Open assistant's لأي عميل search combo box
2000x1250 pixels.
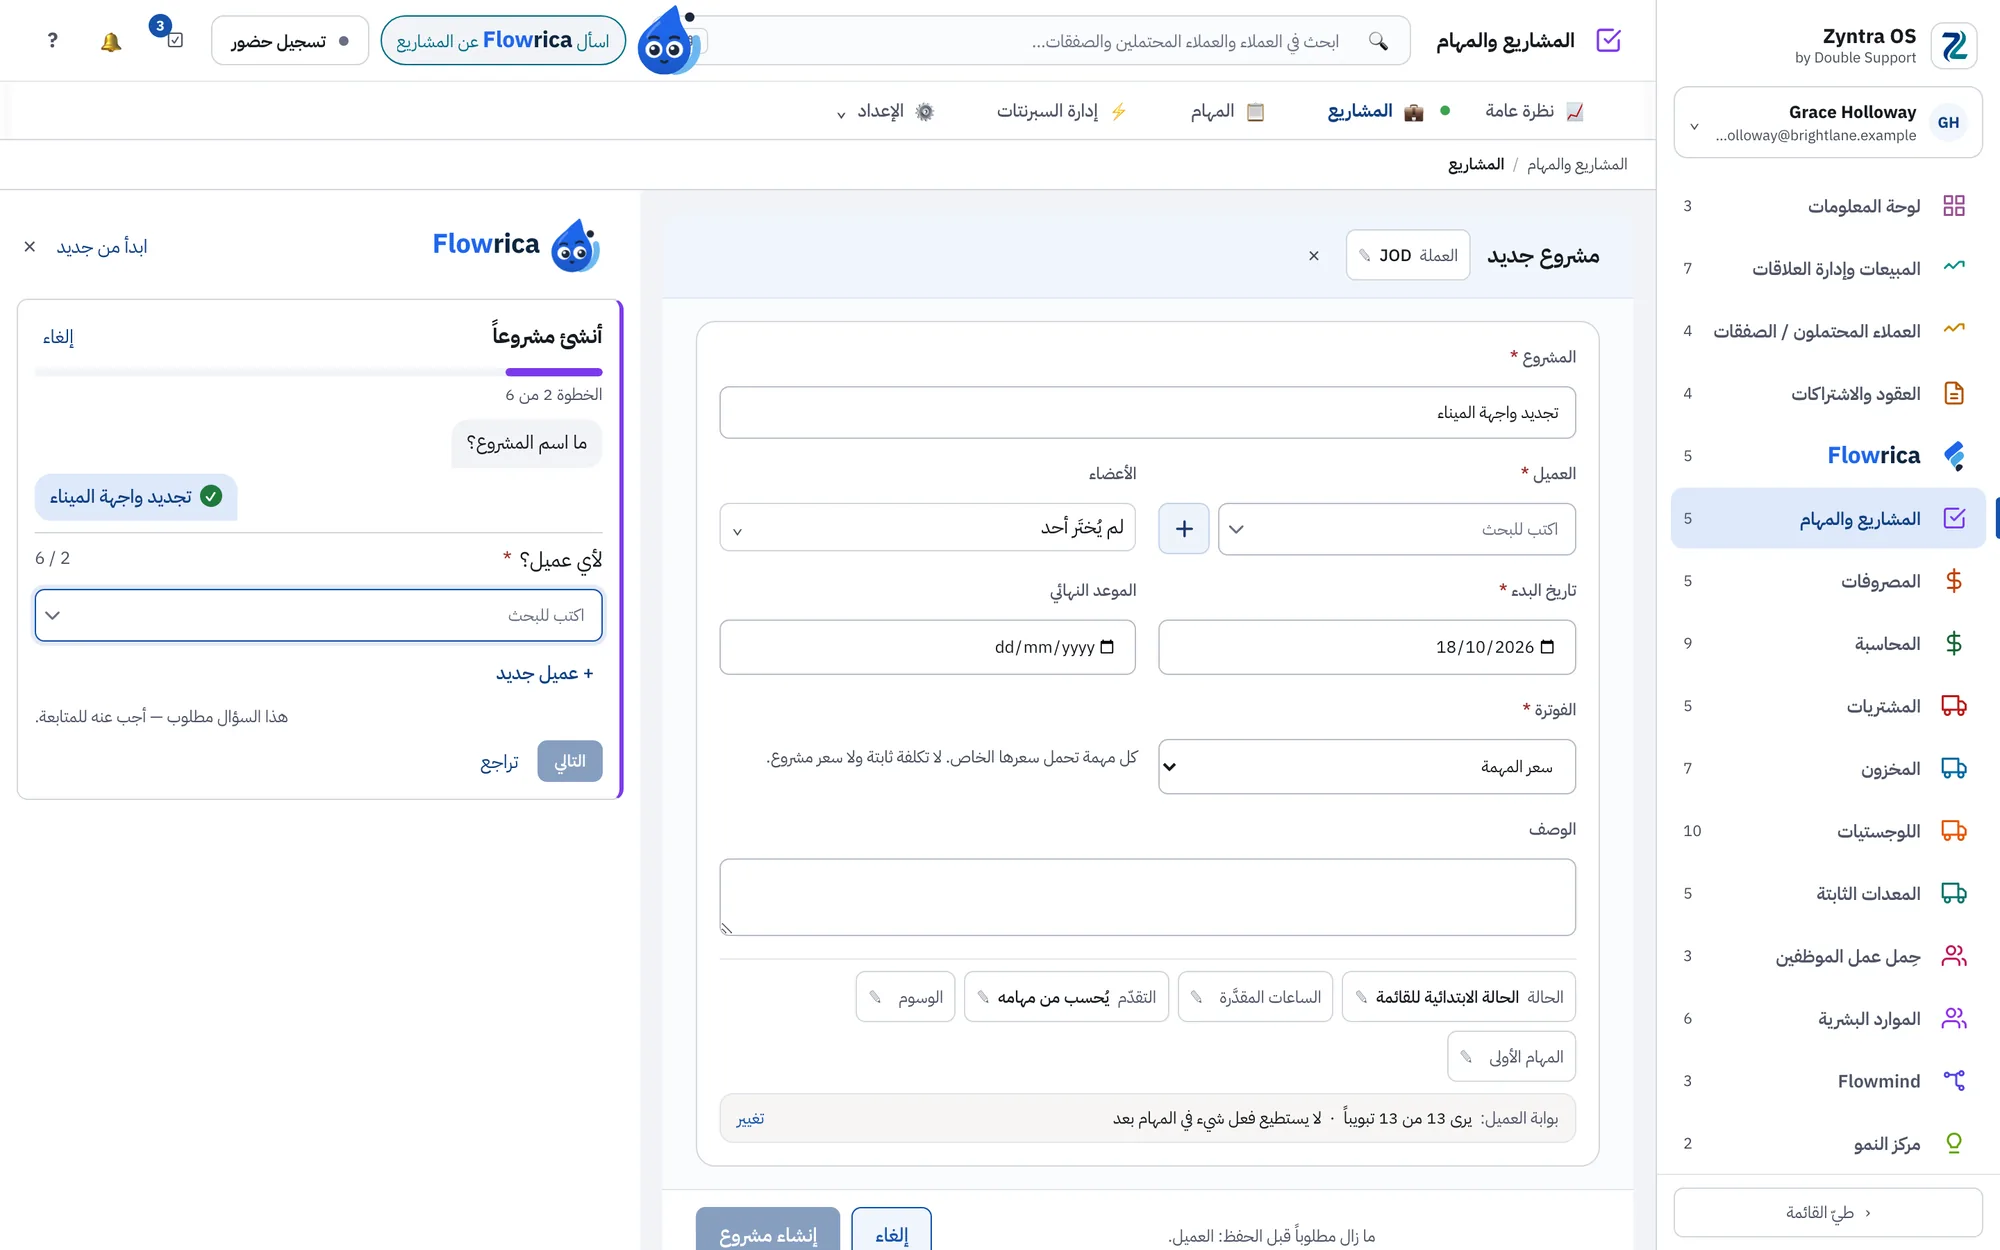point(318,615)
